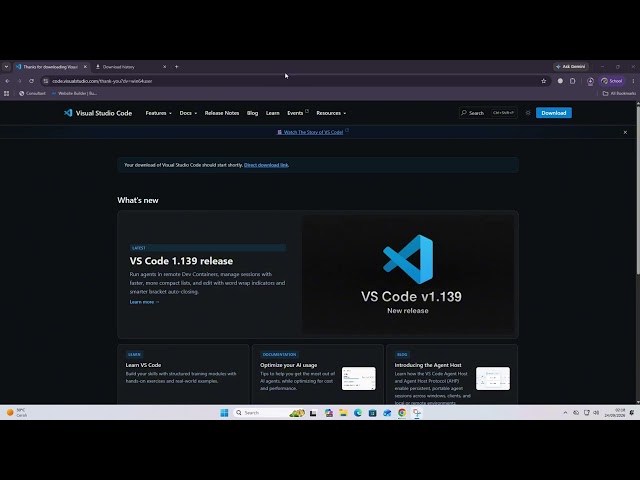Open the site information icon in address bar
Viewport: 640px width, 480px height.
pyautogui.click(x=46, y=81)
